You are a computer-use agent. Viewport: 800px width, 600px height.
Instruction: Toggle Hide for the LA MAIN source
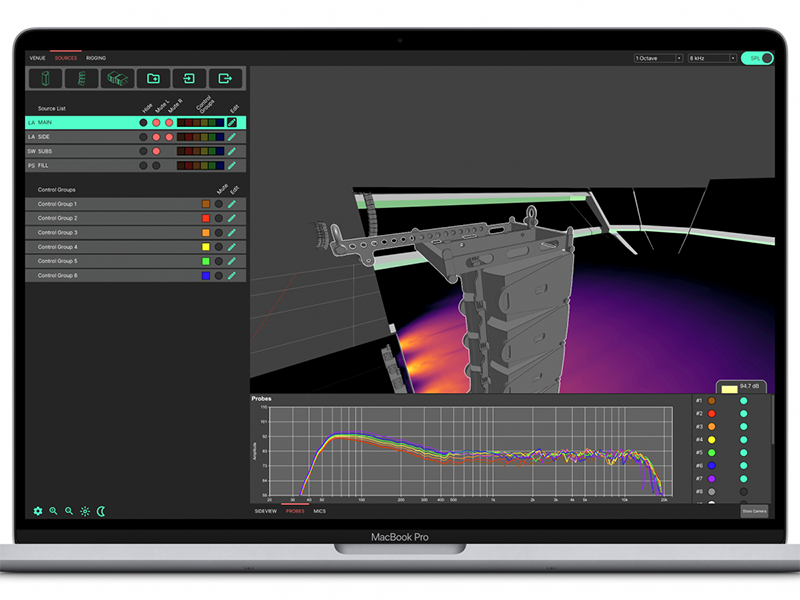(143, 122)
